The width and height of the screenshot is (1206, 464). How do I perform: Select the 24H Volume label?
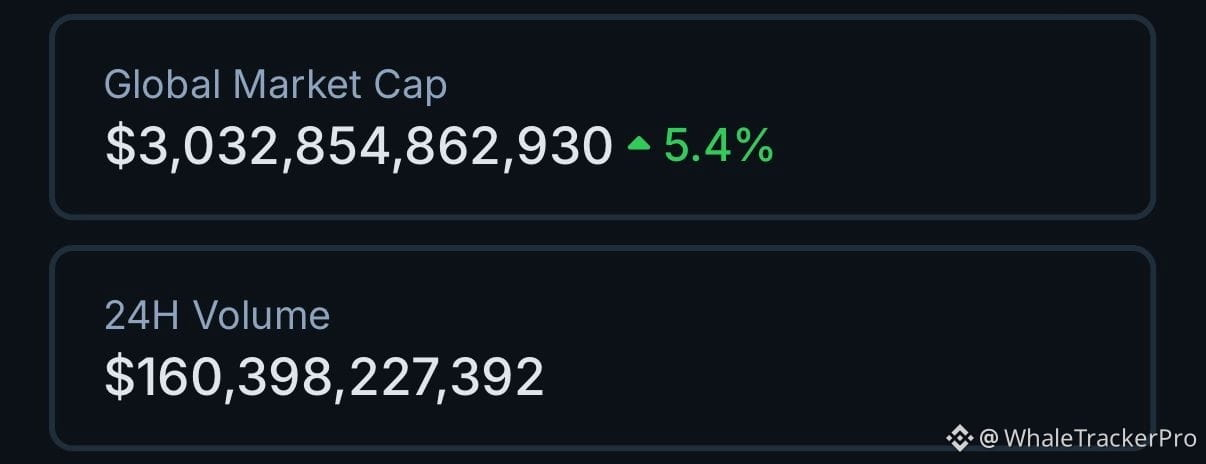coord(217,316)
